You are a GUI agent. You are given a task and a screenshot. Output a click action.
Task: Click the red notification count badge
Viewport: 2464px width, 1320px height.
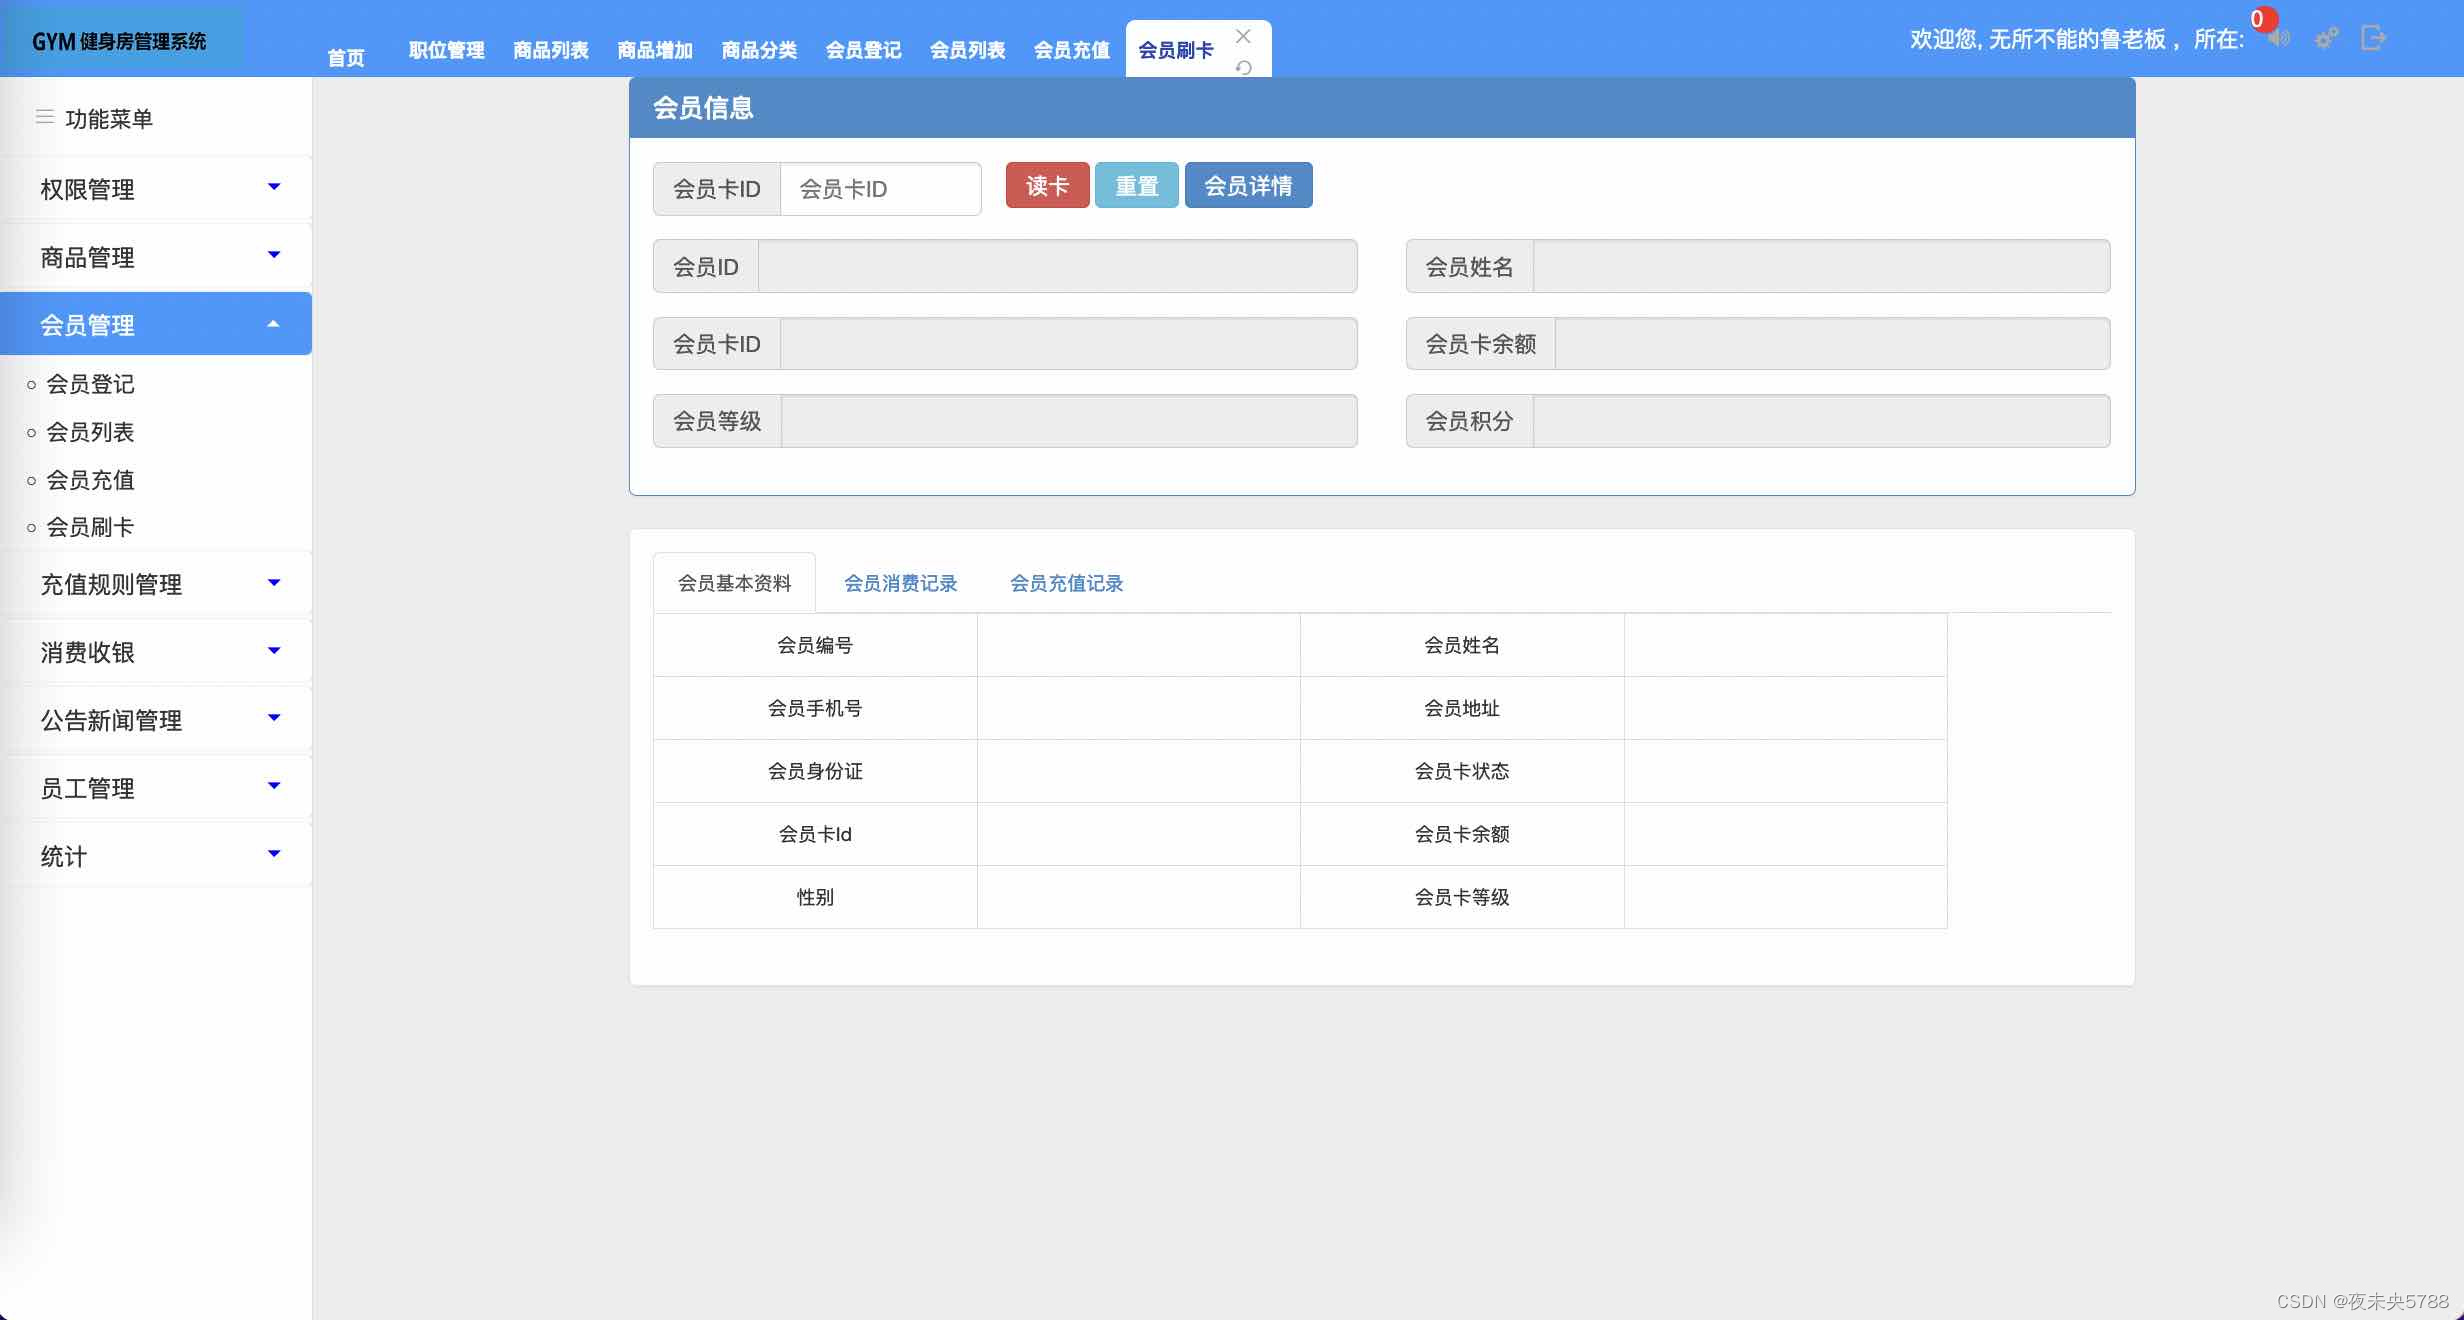[x=2262, y=19]
